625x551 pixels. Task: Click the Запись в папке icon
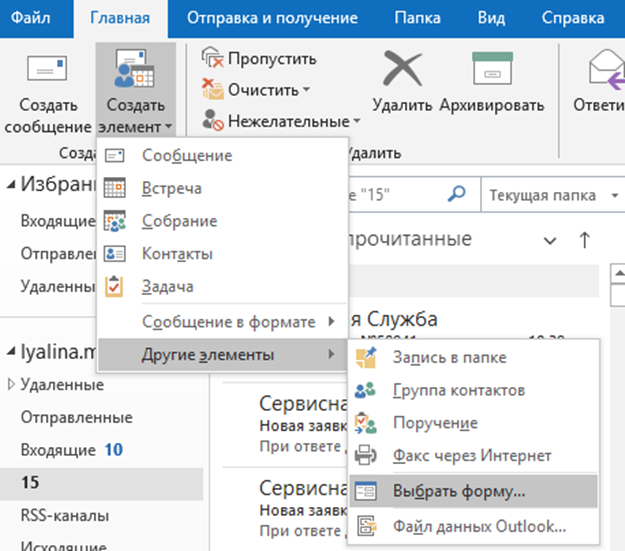point(366,357)
